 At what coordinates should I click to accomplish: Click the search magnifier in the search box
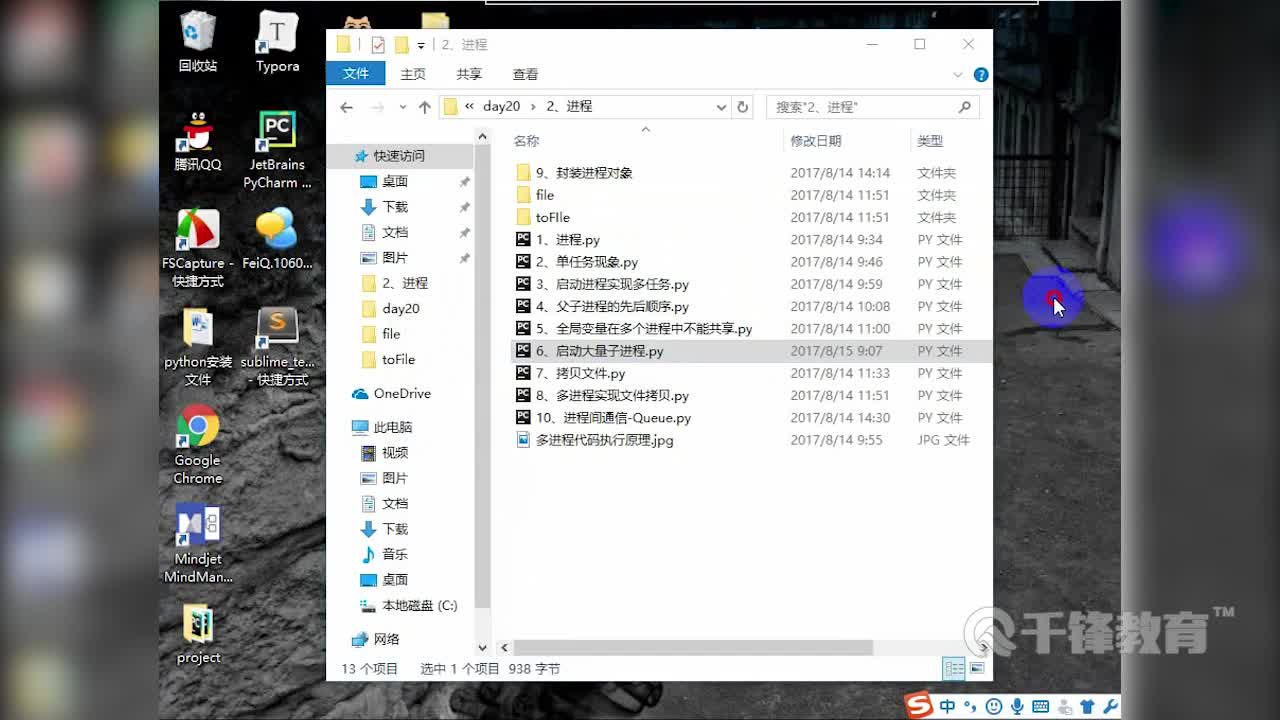[963, 106]
